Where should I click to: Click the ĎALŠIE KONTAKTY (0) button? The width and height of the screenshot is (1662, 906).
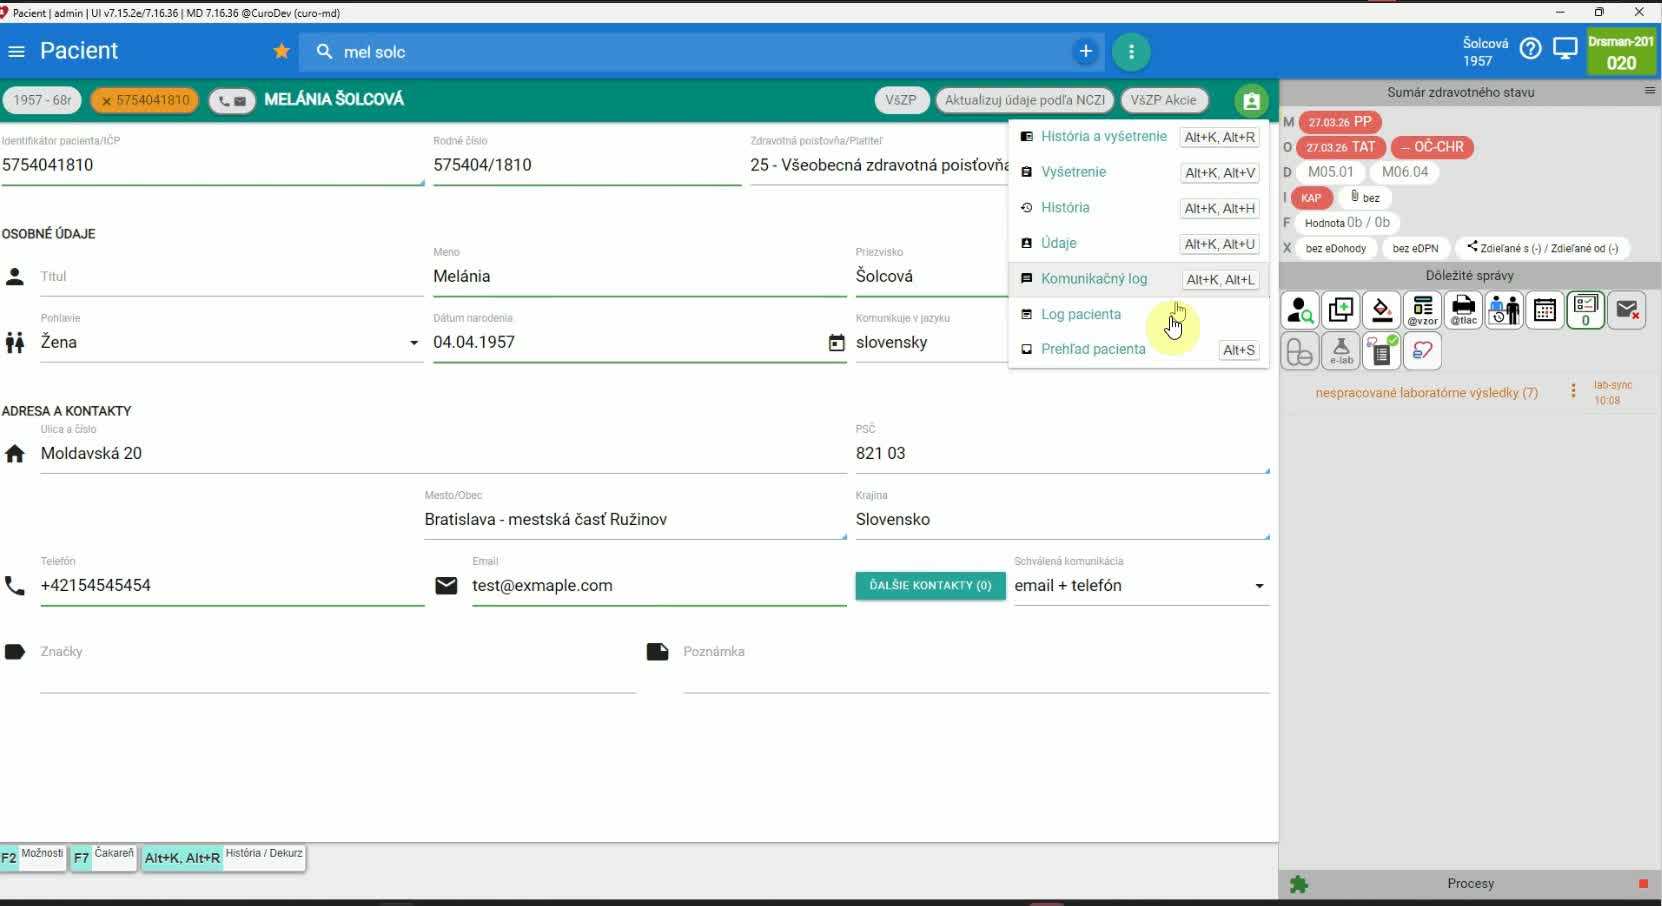930,586
